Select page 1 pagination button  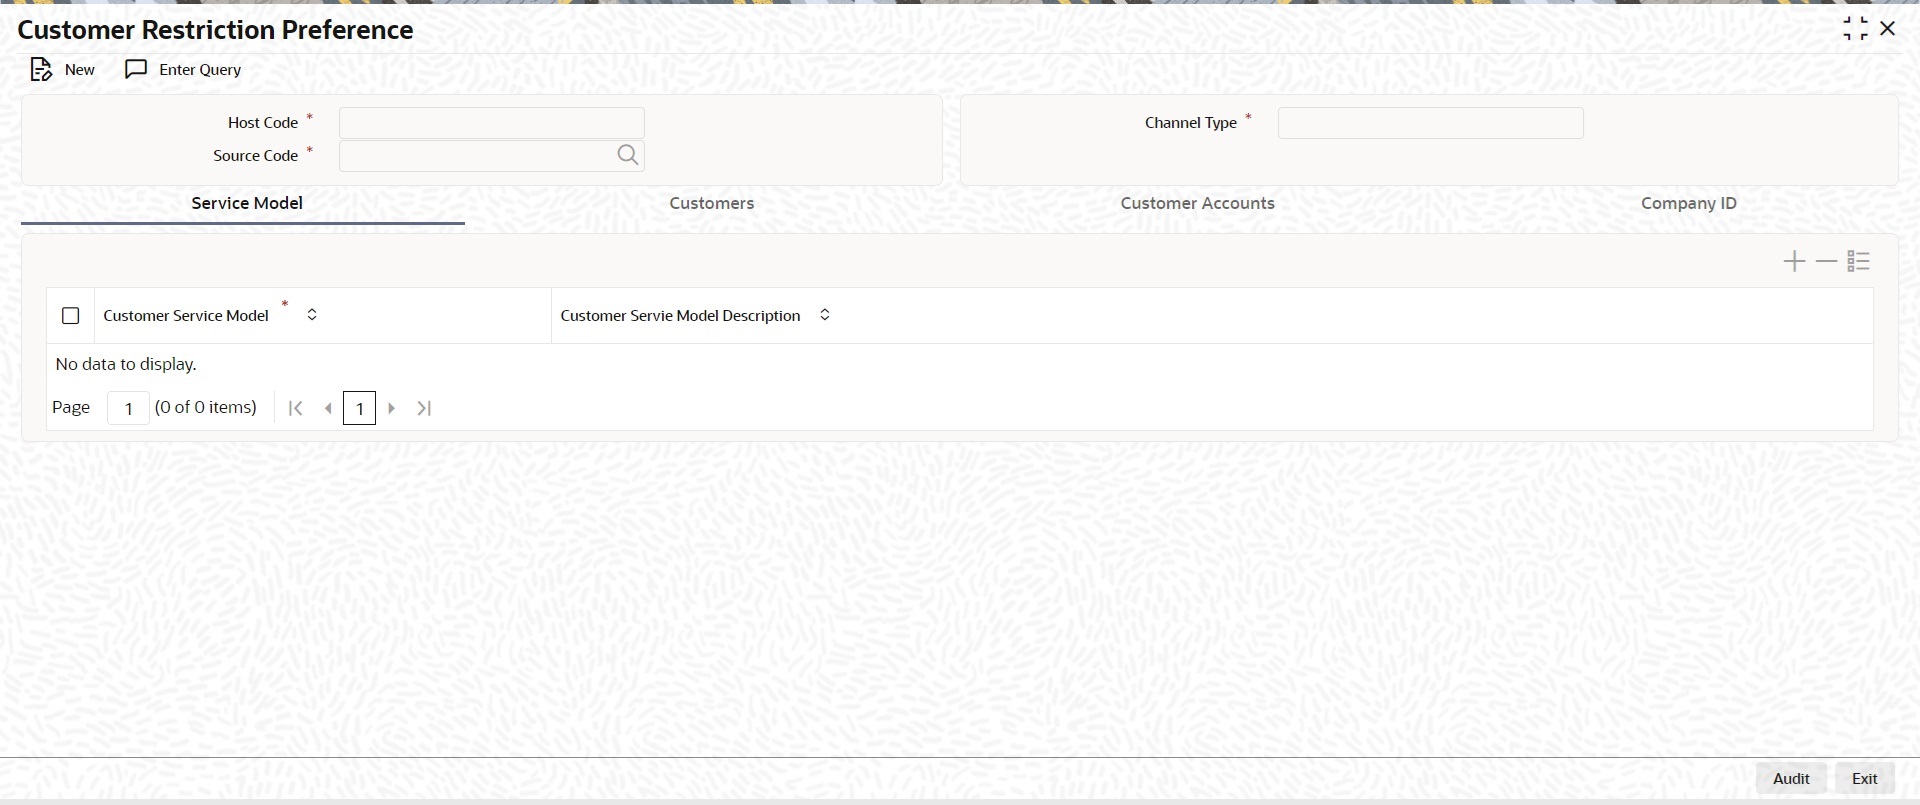359,408
